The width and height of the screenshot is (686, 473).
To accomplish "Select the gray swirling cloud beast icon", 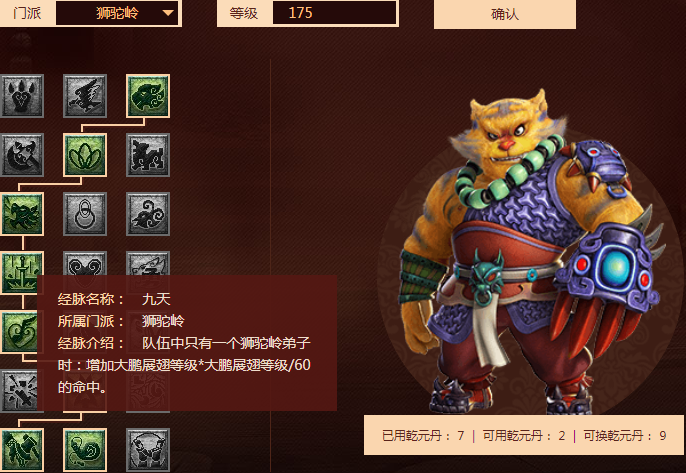I will [148, 214].
